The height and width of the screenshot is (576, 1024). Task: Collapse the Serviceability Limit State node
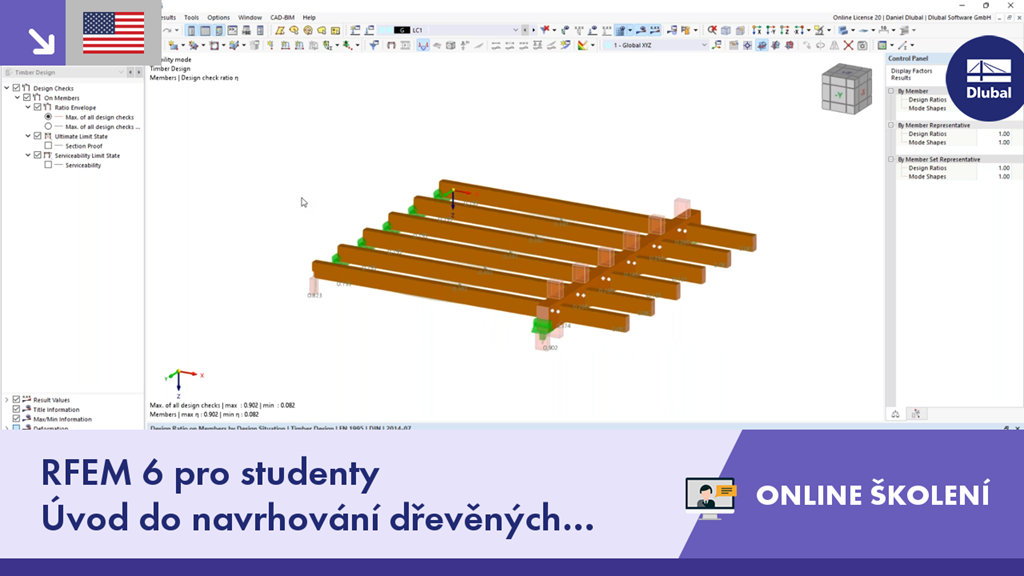tap(28, 155)
